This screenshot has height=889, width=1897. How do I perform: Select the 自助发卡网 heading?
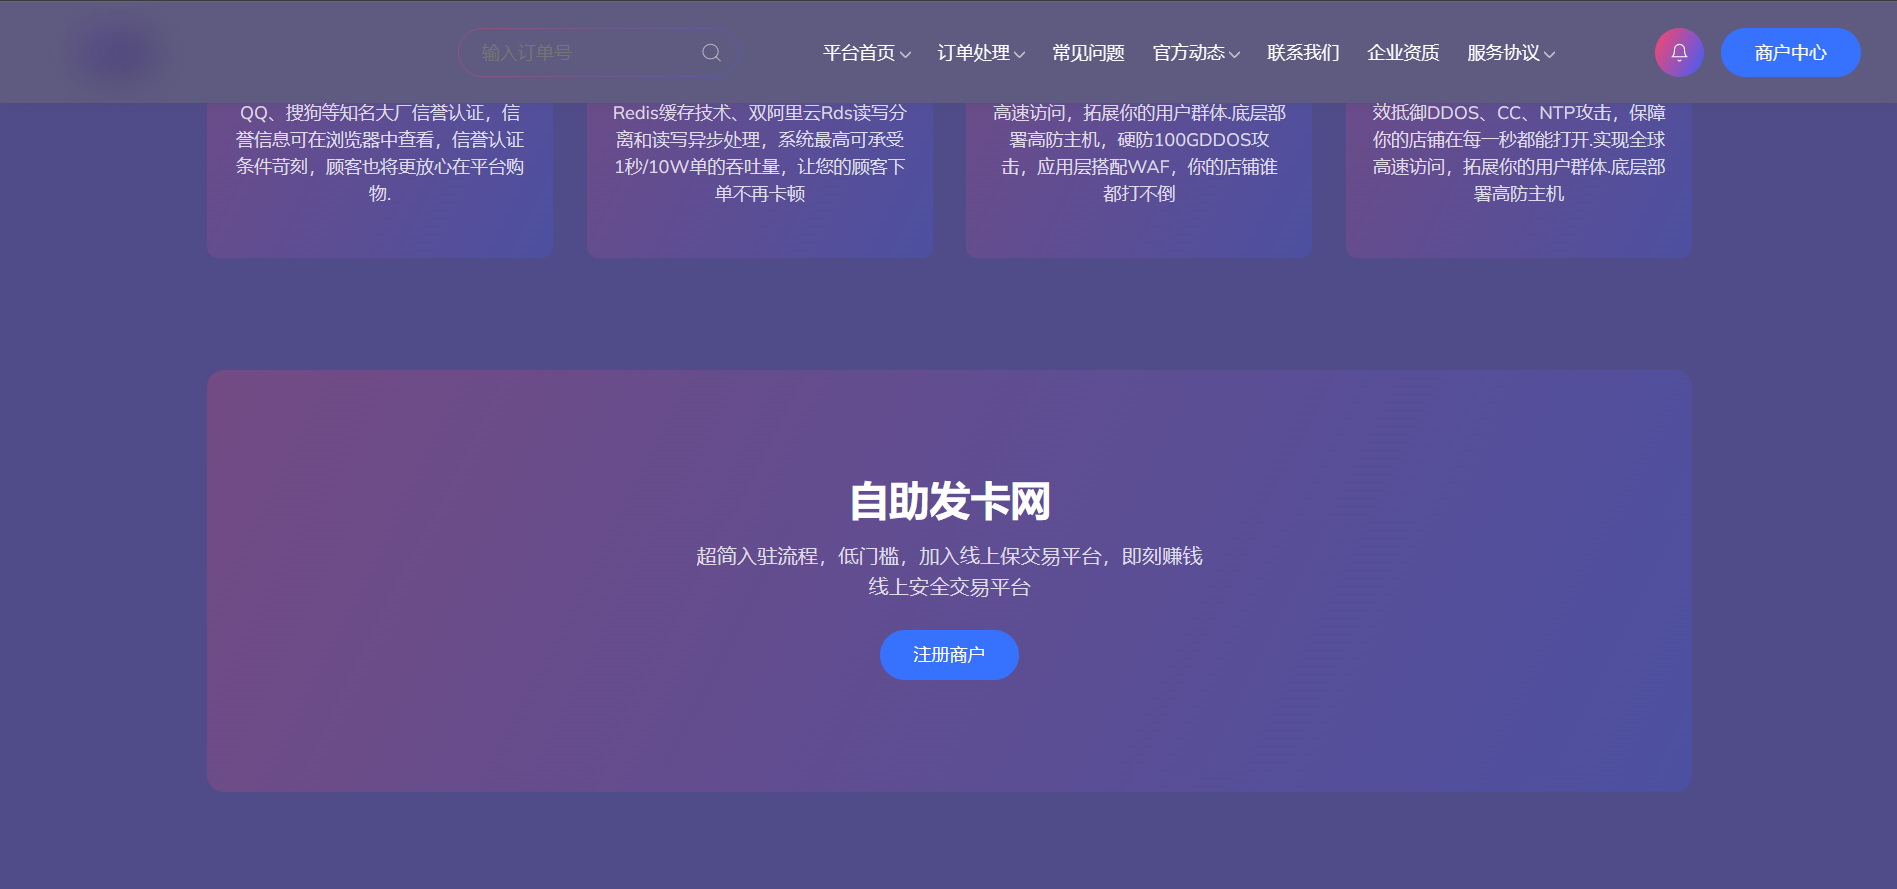pos(949,501)
